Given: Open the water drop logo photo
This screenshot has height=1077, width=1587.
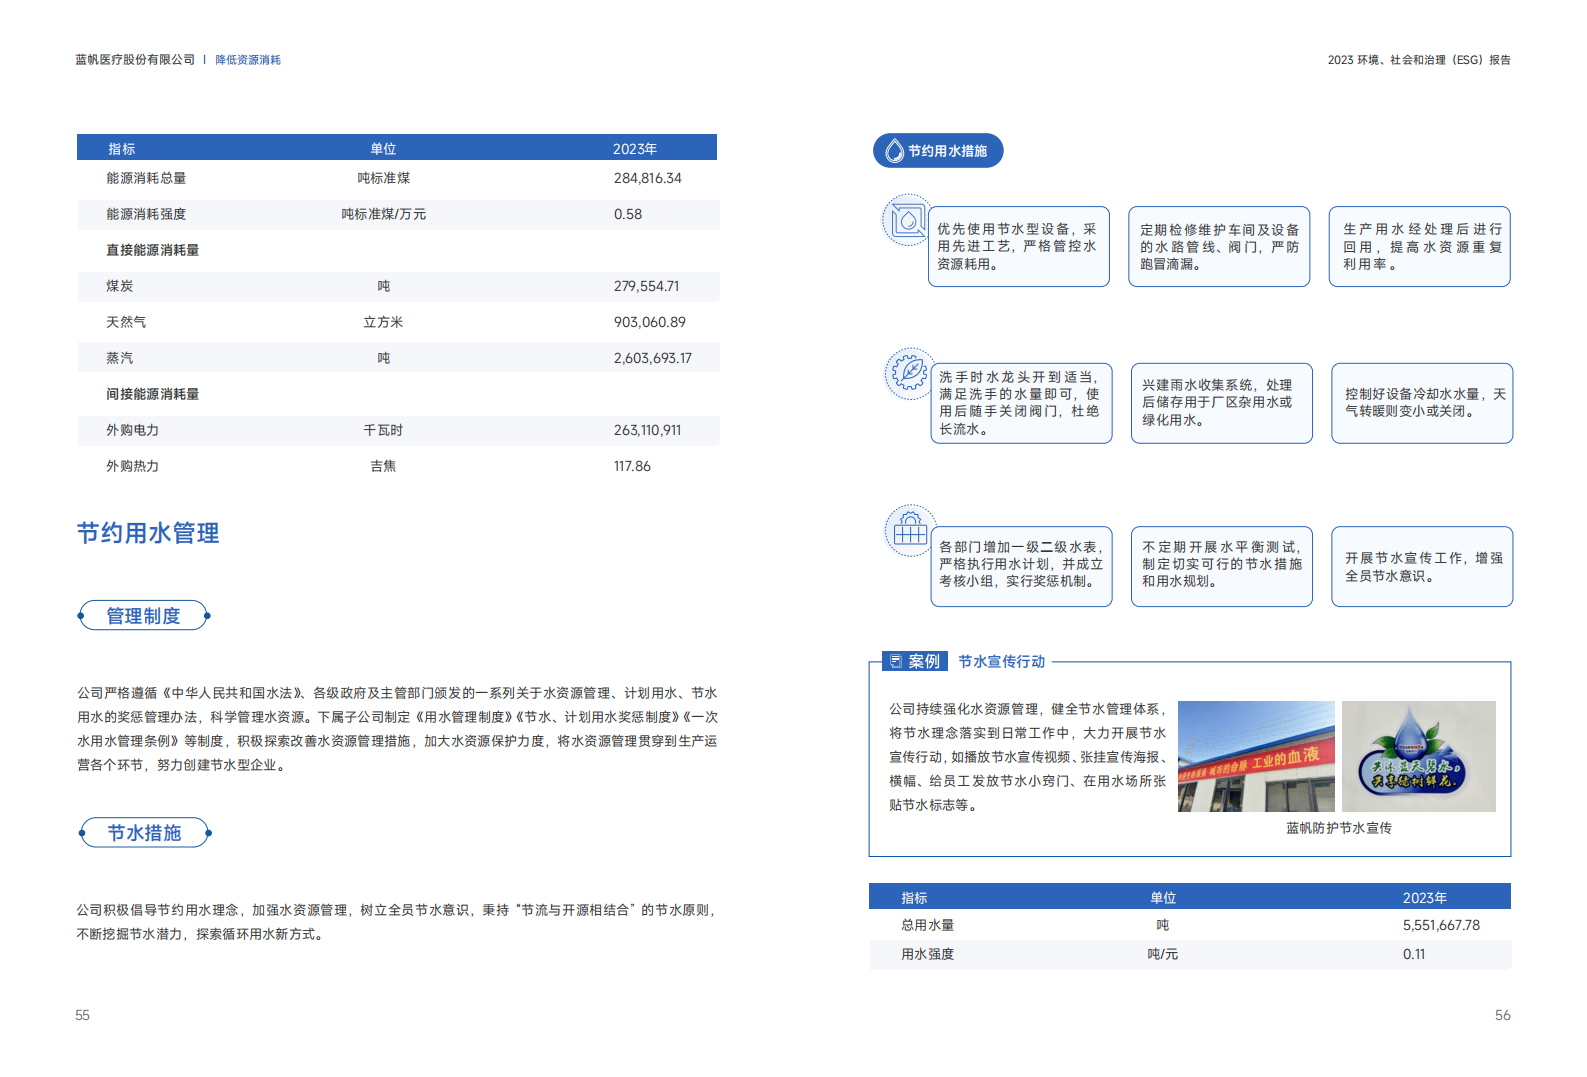Looking at the screenshot, I should pos(1418,756).
